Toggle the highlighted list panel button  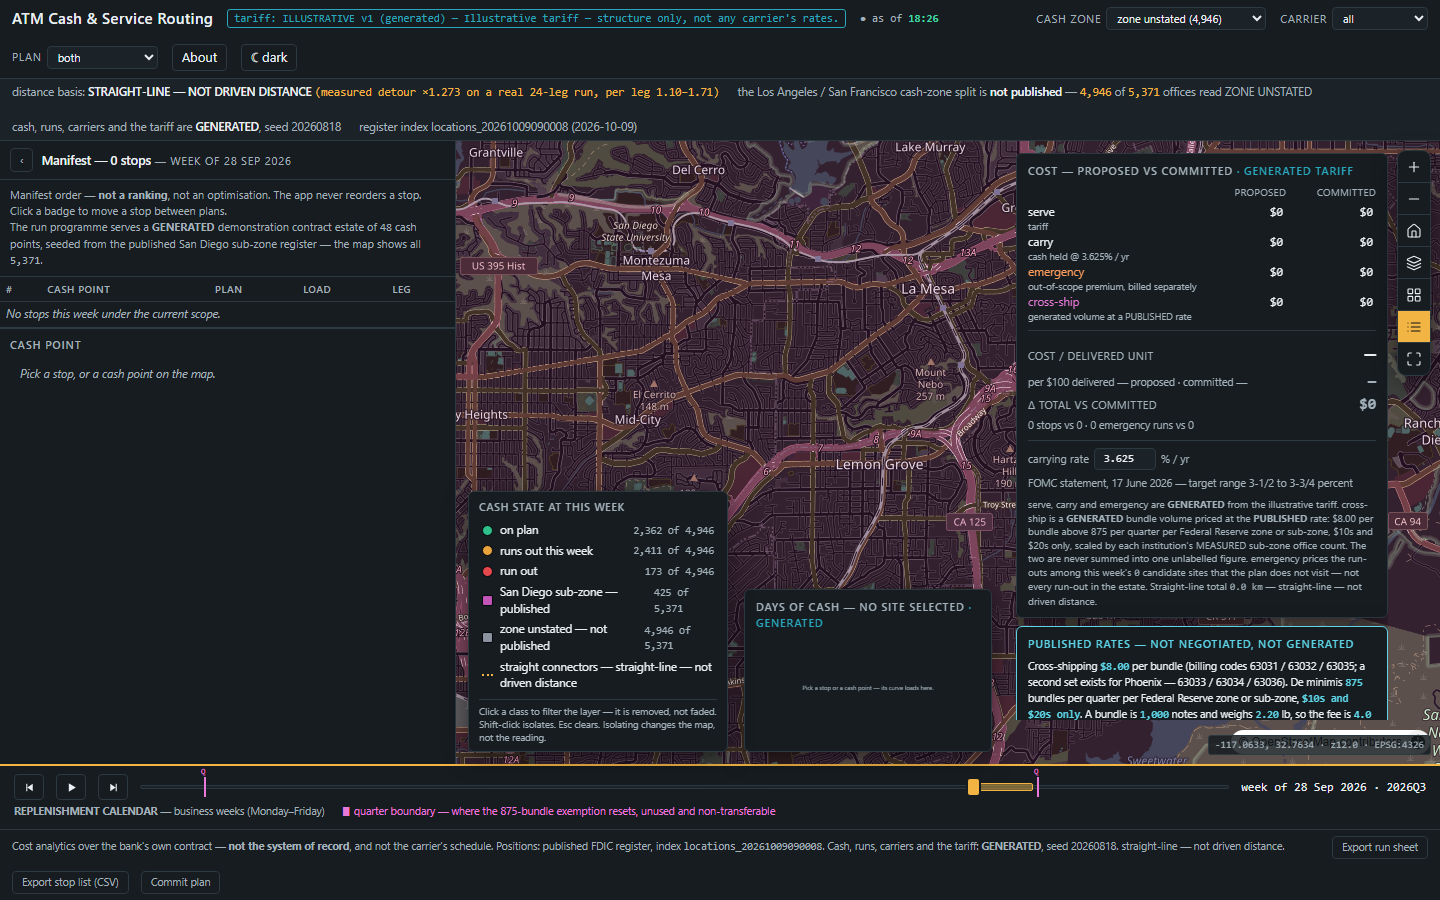[1414, 327]
